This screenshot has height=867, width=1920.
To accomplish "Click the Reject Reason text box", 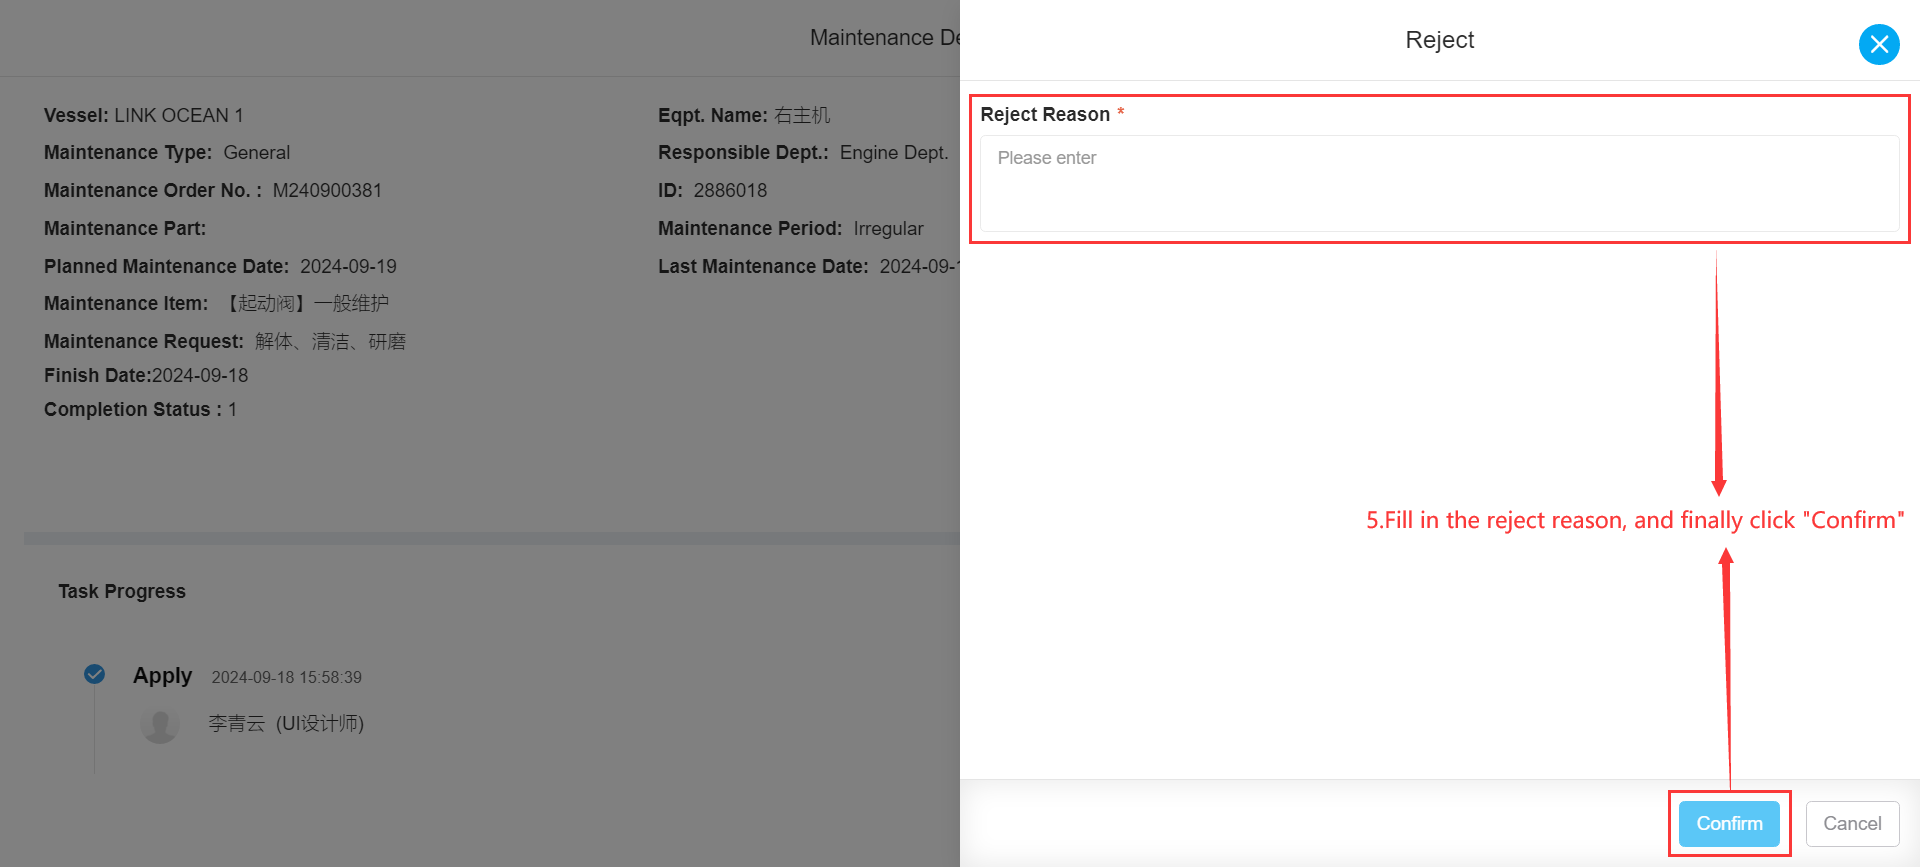I will tap(1439, 183).
